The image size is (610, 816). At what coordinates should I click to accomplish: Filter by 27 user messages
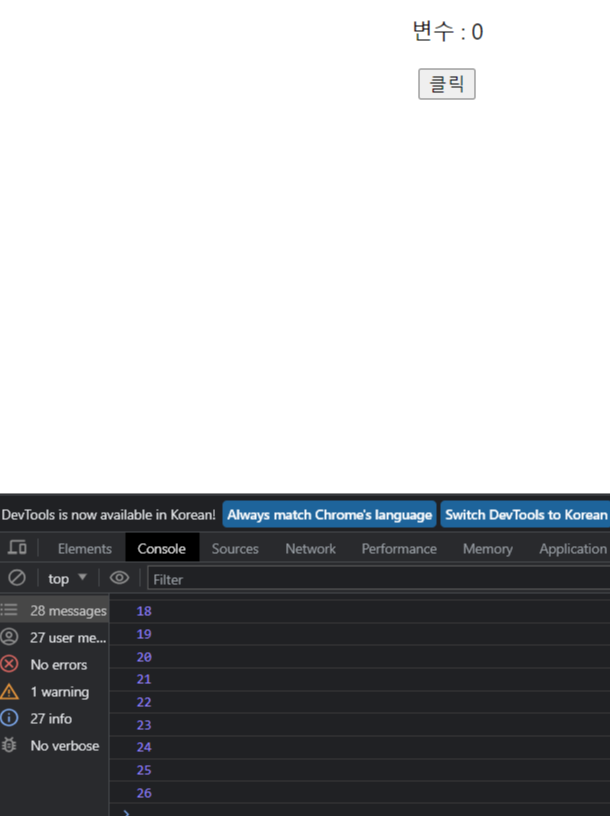pos(54,637)
